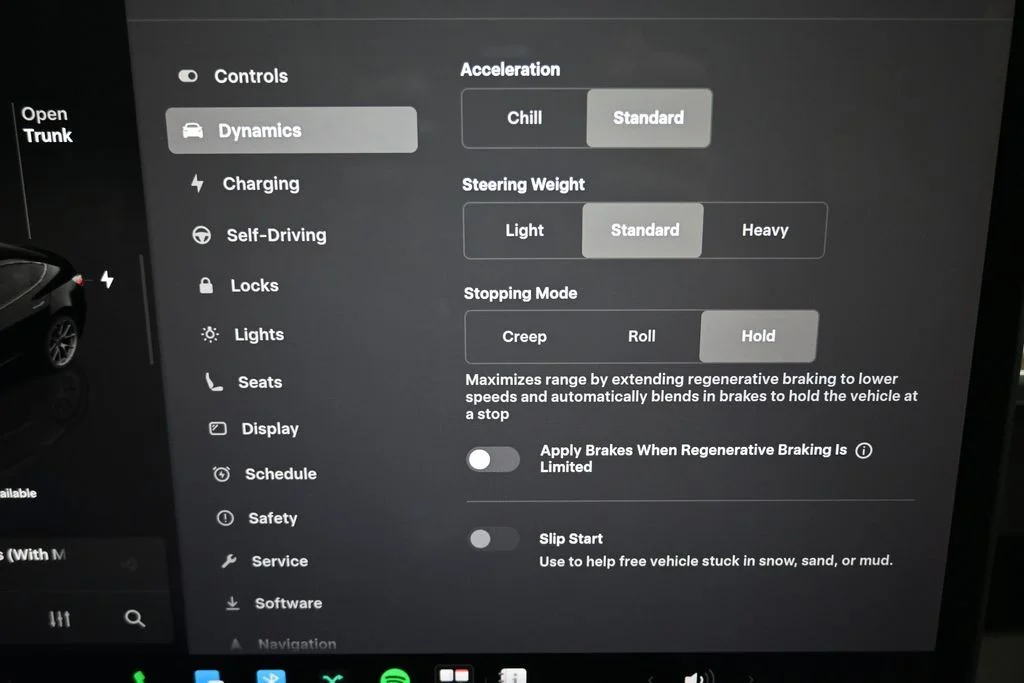This screenshot has width=1024, height=683.
Task: Toggle the Slip Start switch
Action: click(x=494, y=539)
